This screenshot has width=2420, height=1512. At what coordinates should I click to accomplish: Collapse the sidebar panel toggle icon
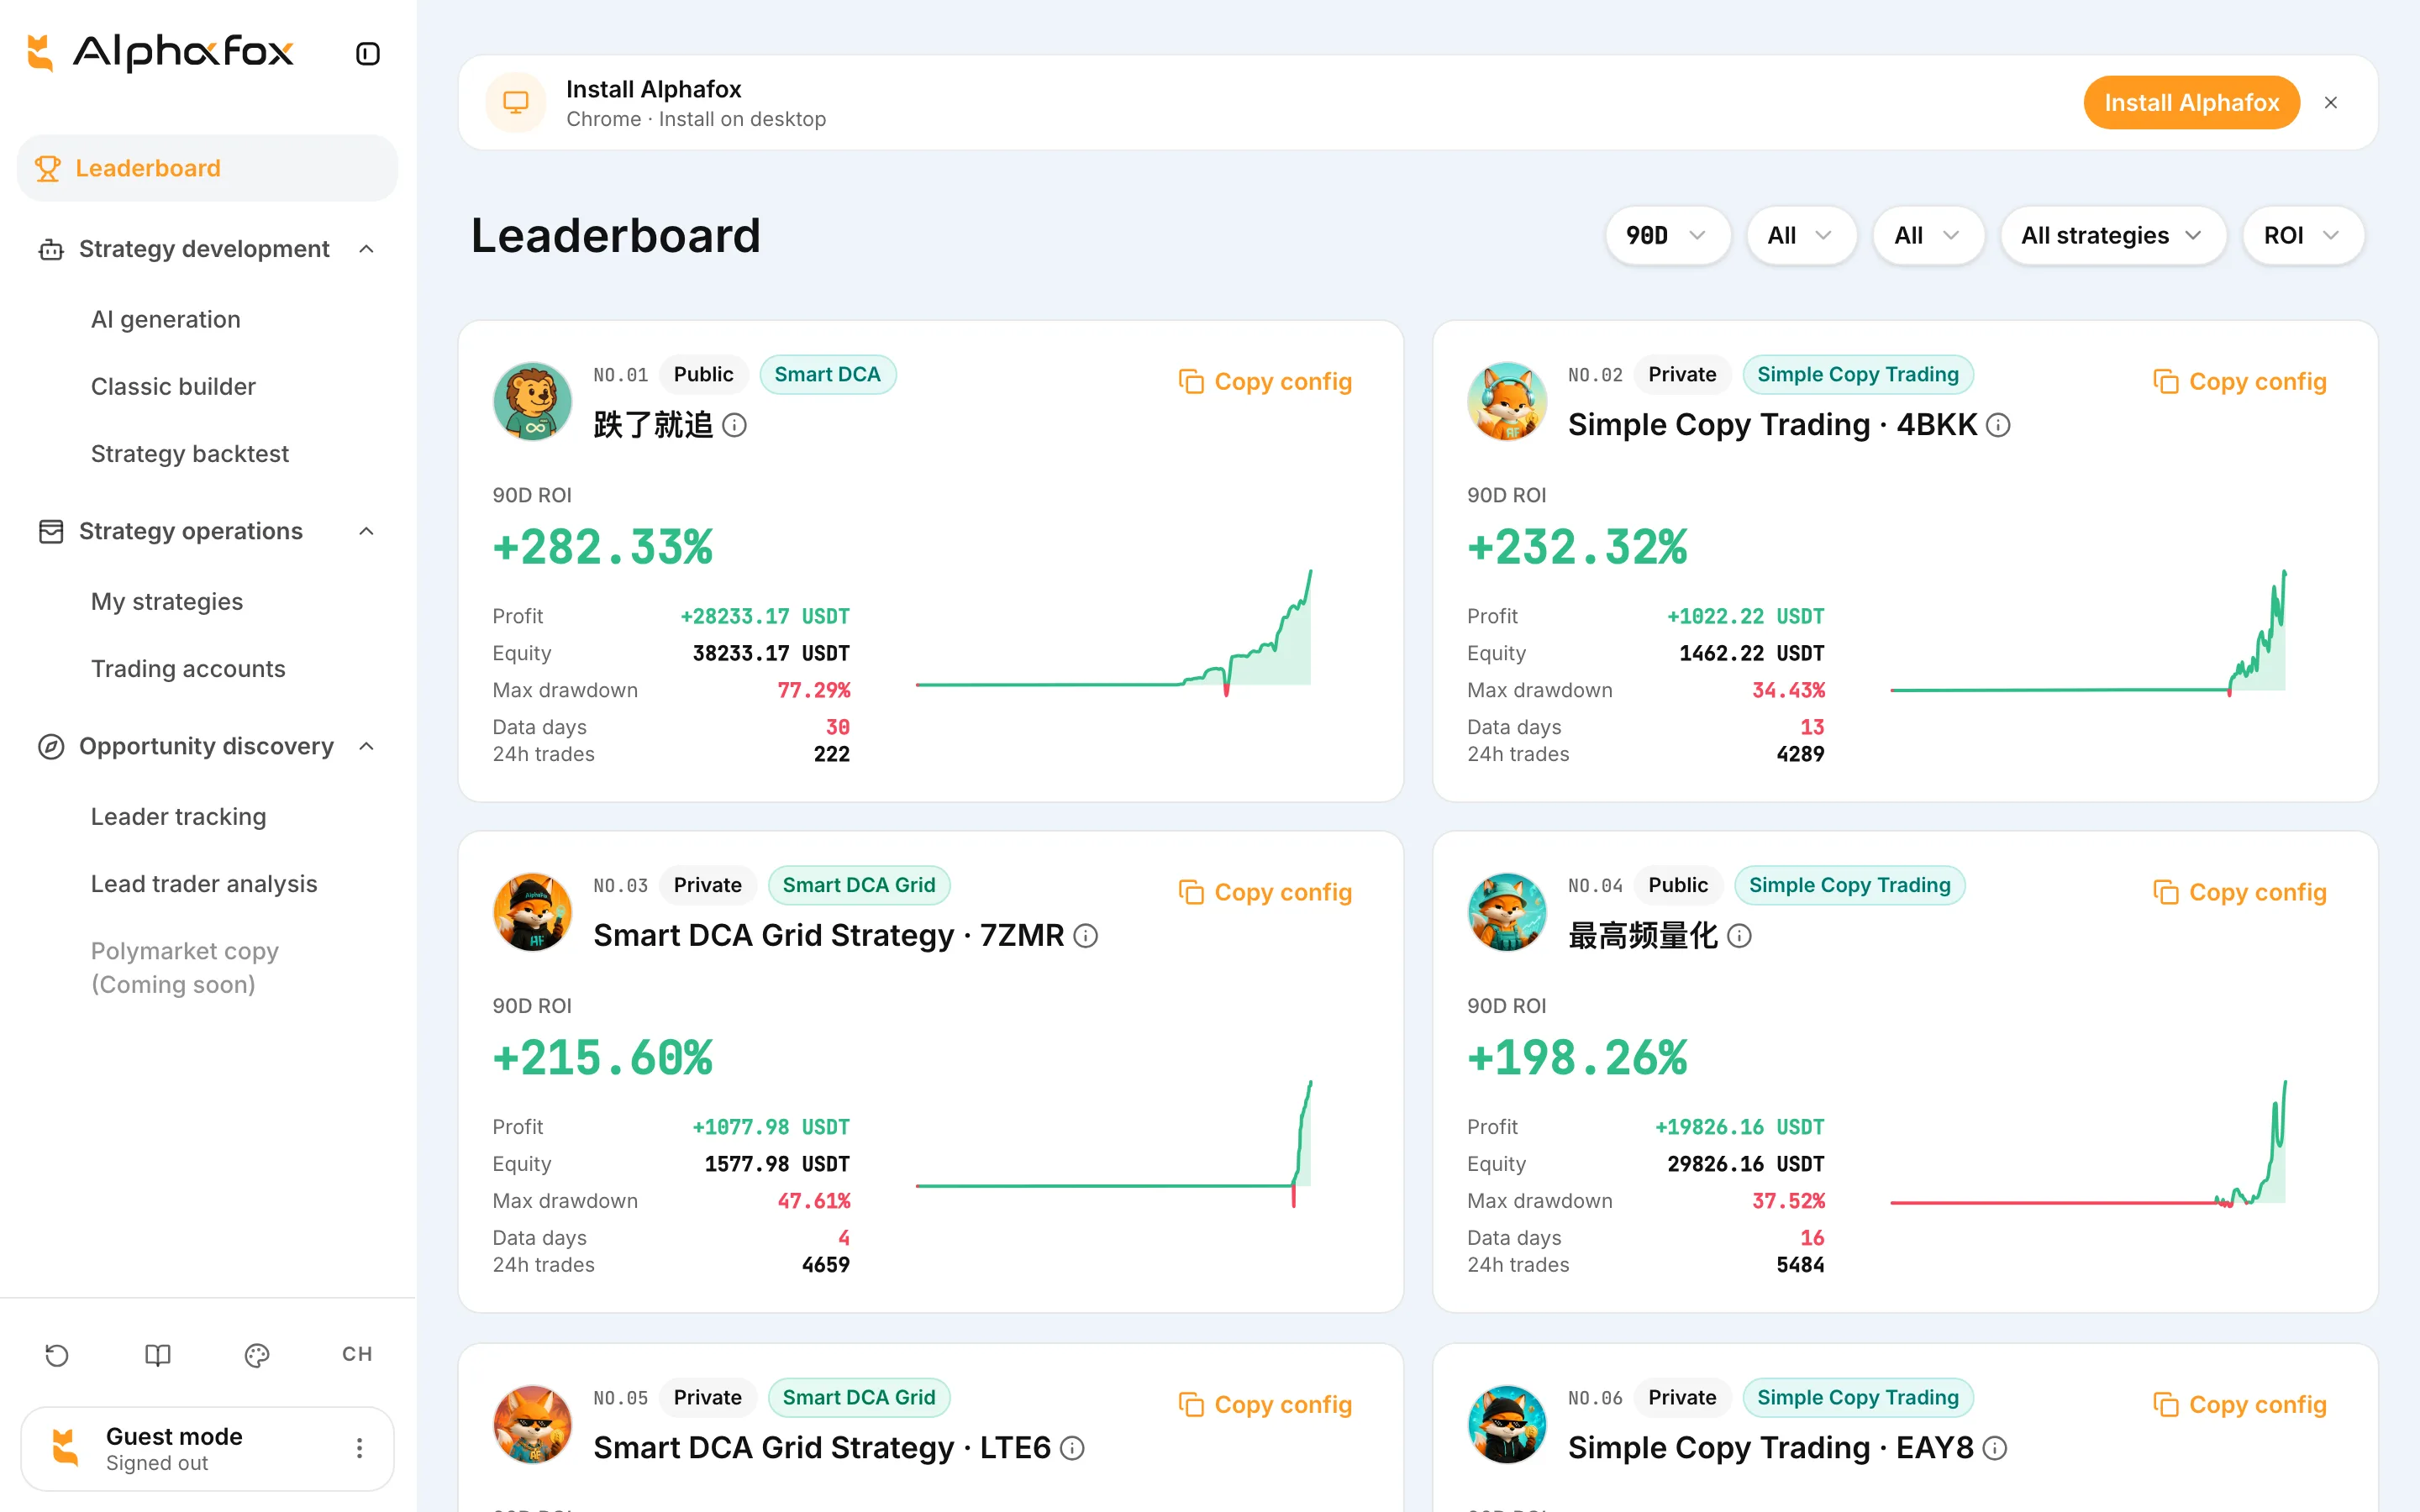pos(368,53)
